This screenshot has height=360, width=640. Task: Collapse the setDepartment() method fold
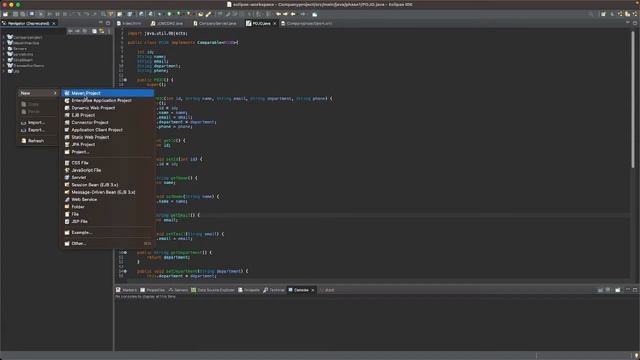point(125,271)
